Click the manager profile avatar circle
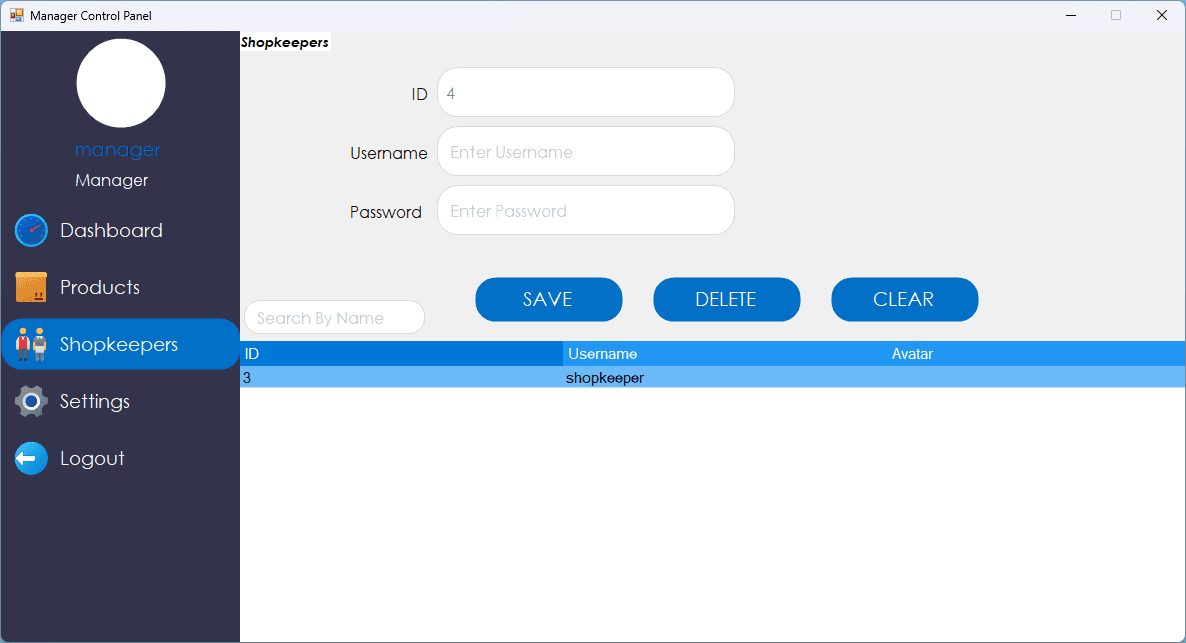Viewport: 1186px width, 643px height. pos(121,83)
